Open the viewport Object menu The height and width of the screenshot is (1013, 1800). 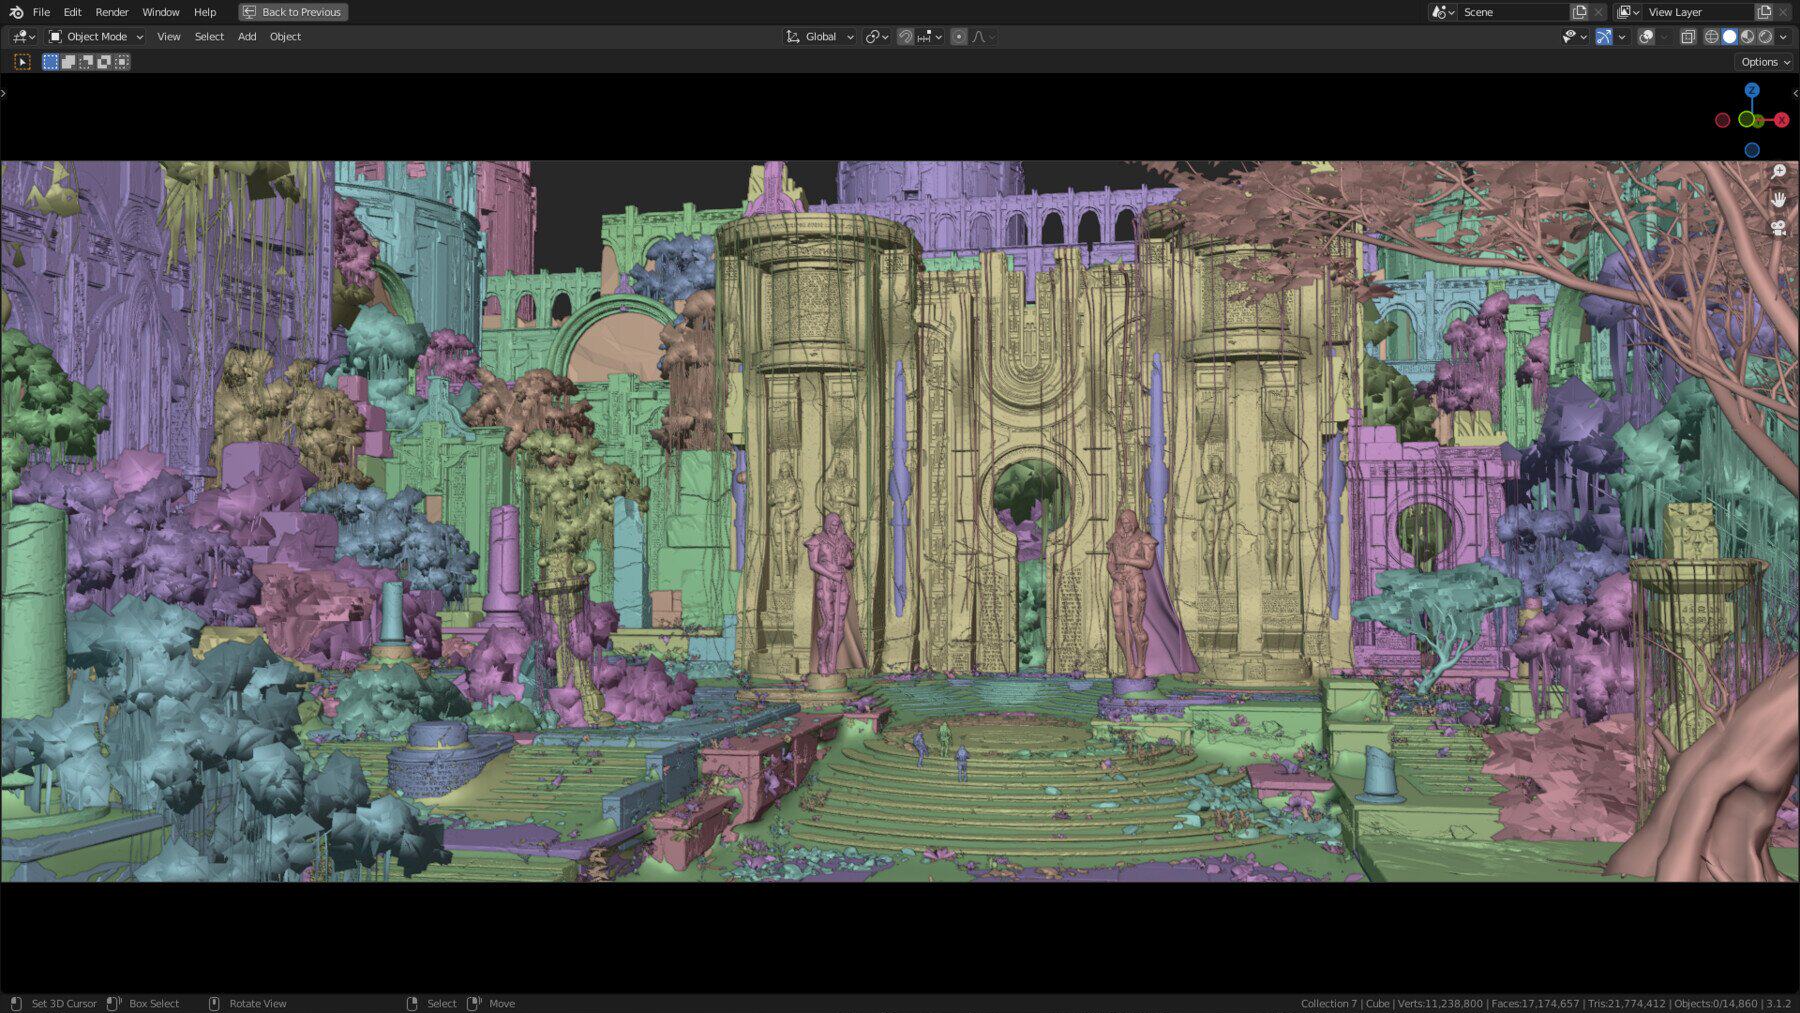pyautogui.click(x=285, y=37)
